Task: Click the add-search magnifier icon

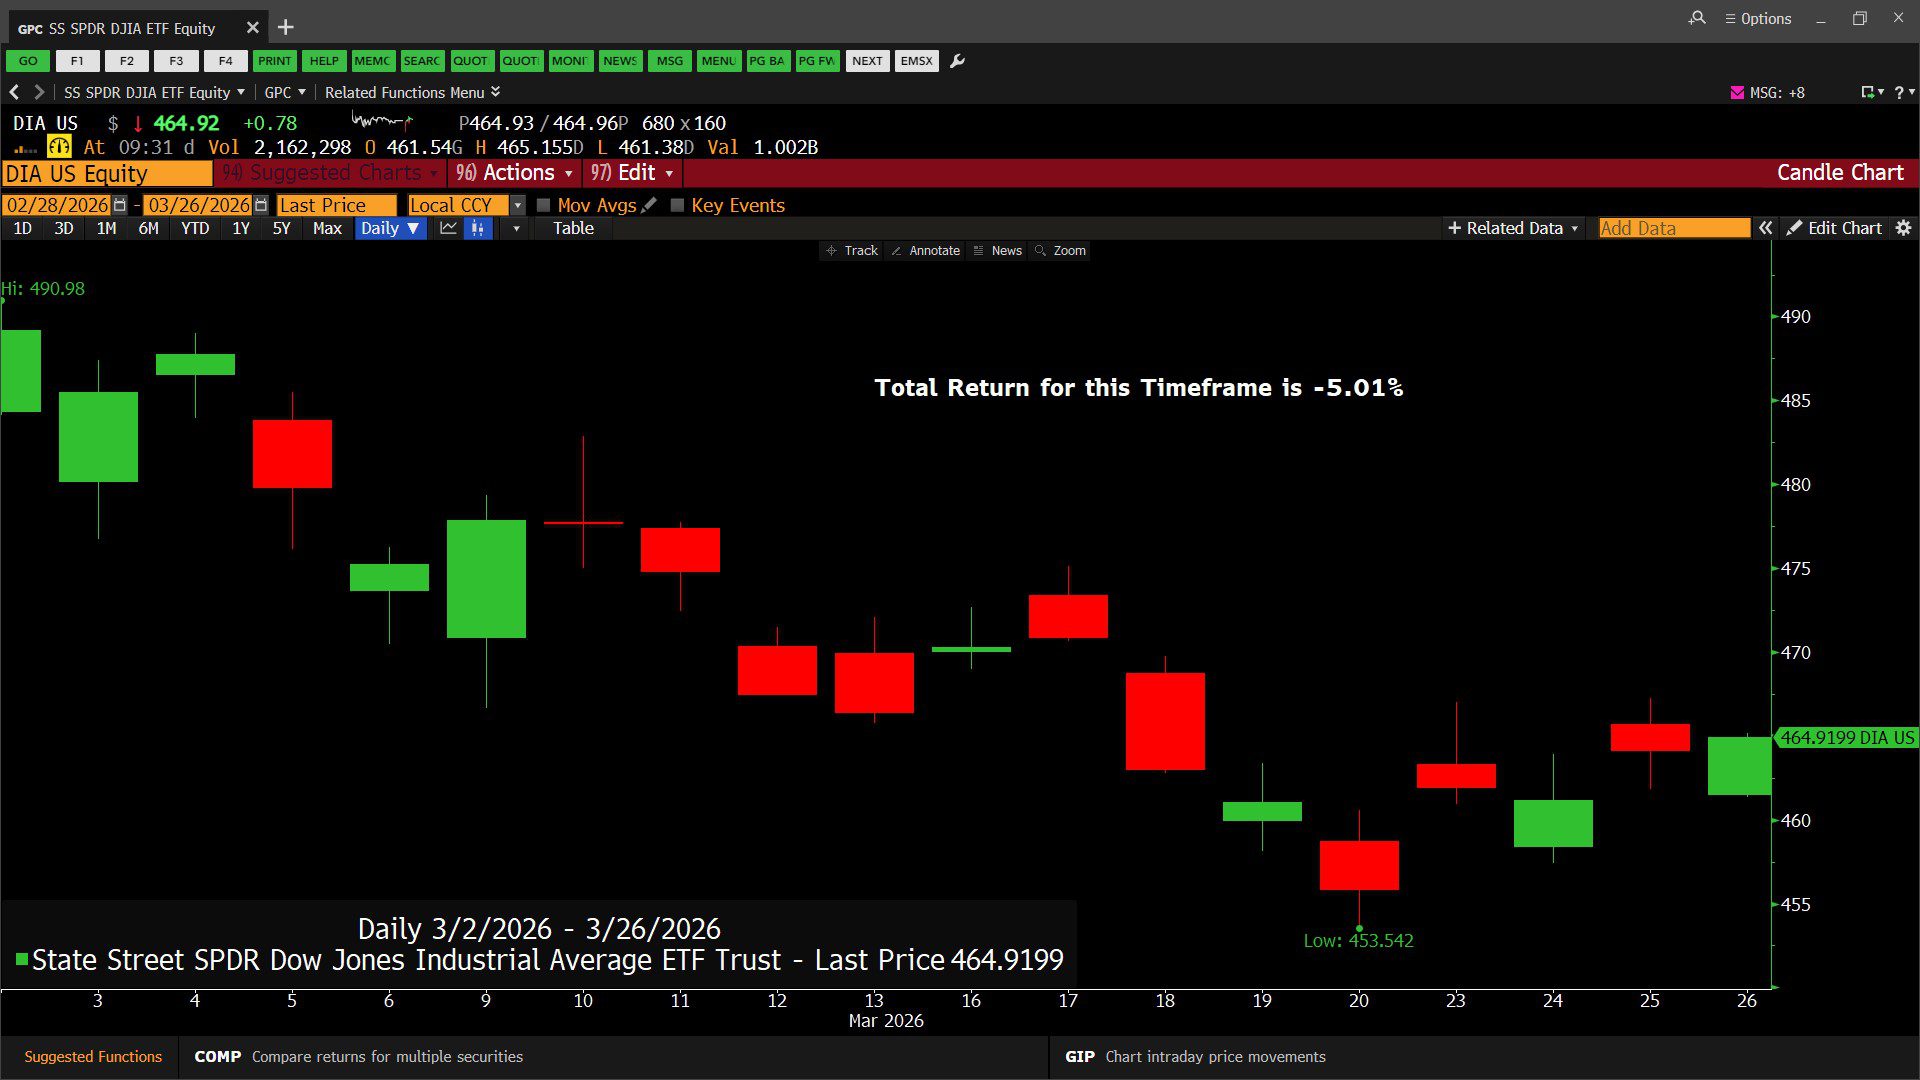Action: point(1697,18)
